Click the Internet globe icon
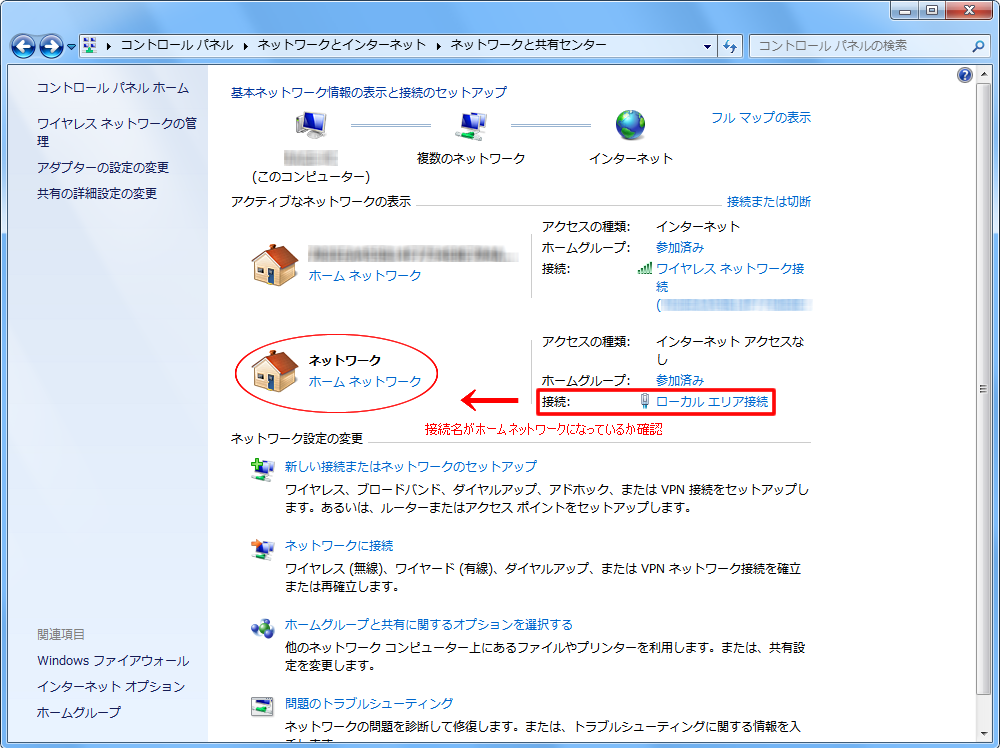 click(631, 125)
